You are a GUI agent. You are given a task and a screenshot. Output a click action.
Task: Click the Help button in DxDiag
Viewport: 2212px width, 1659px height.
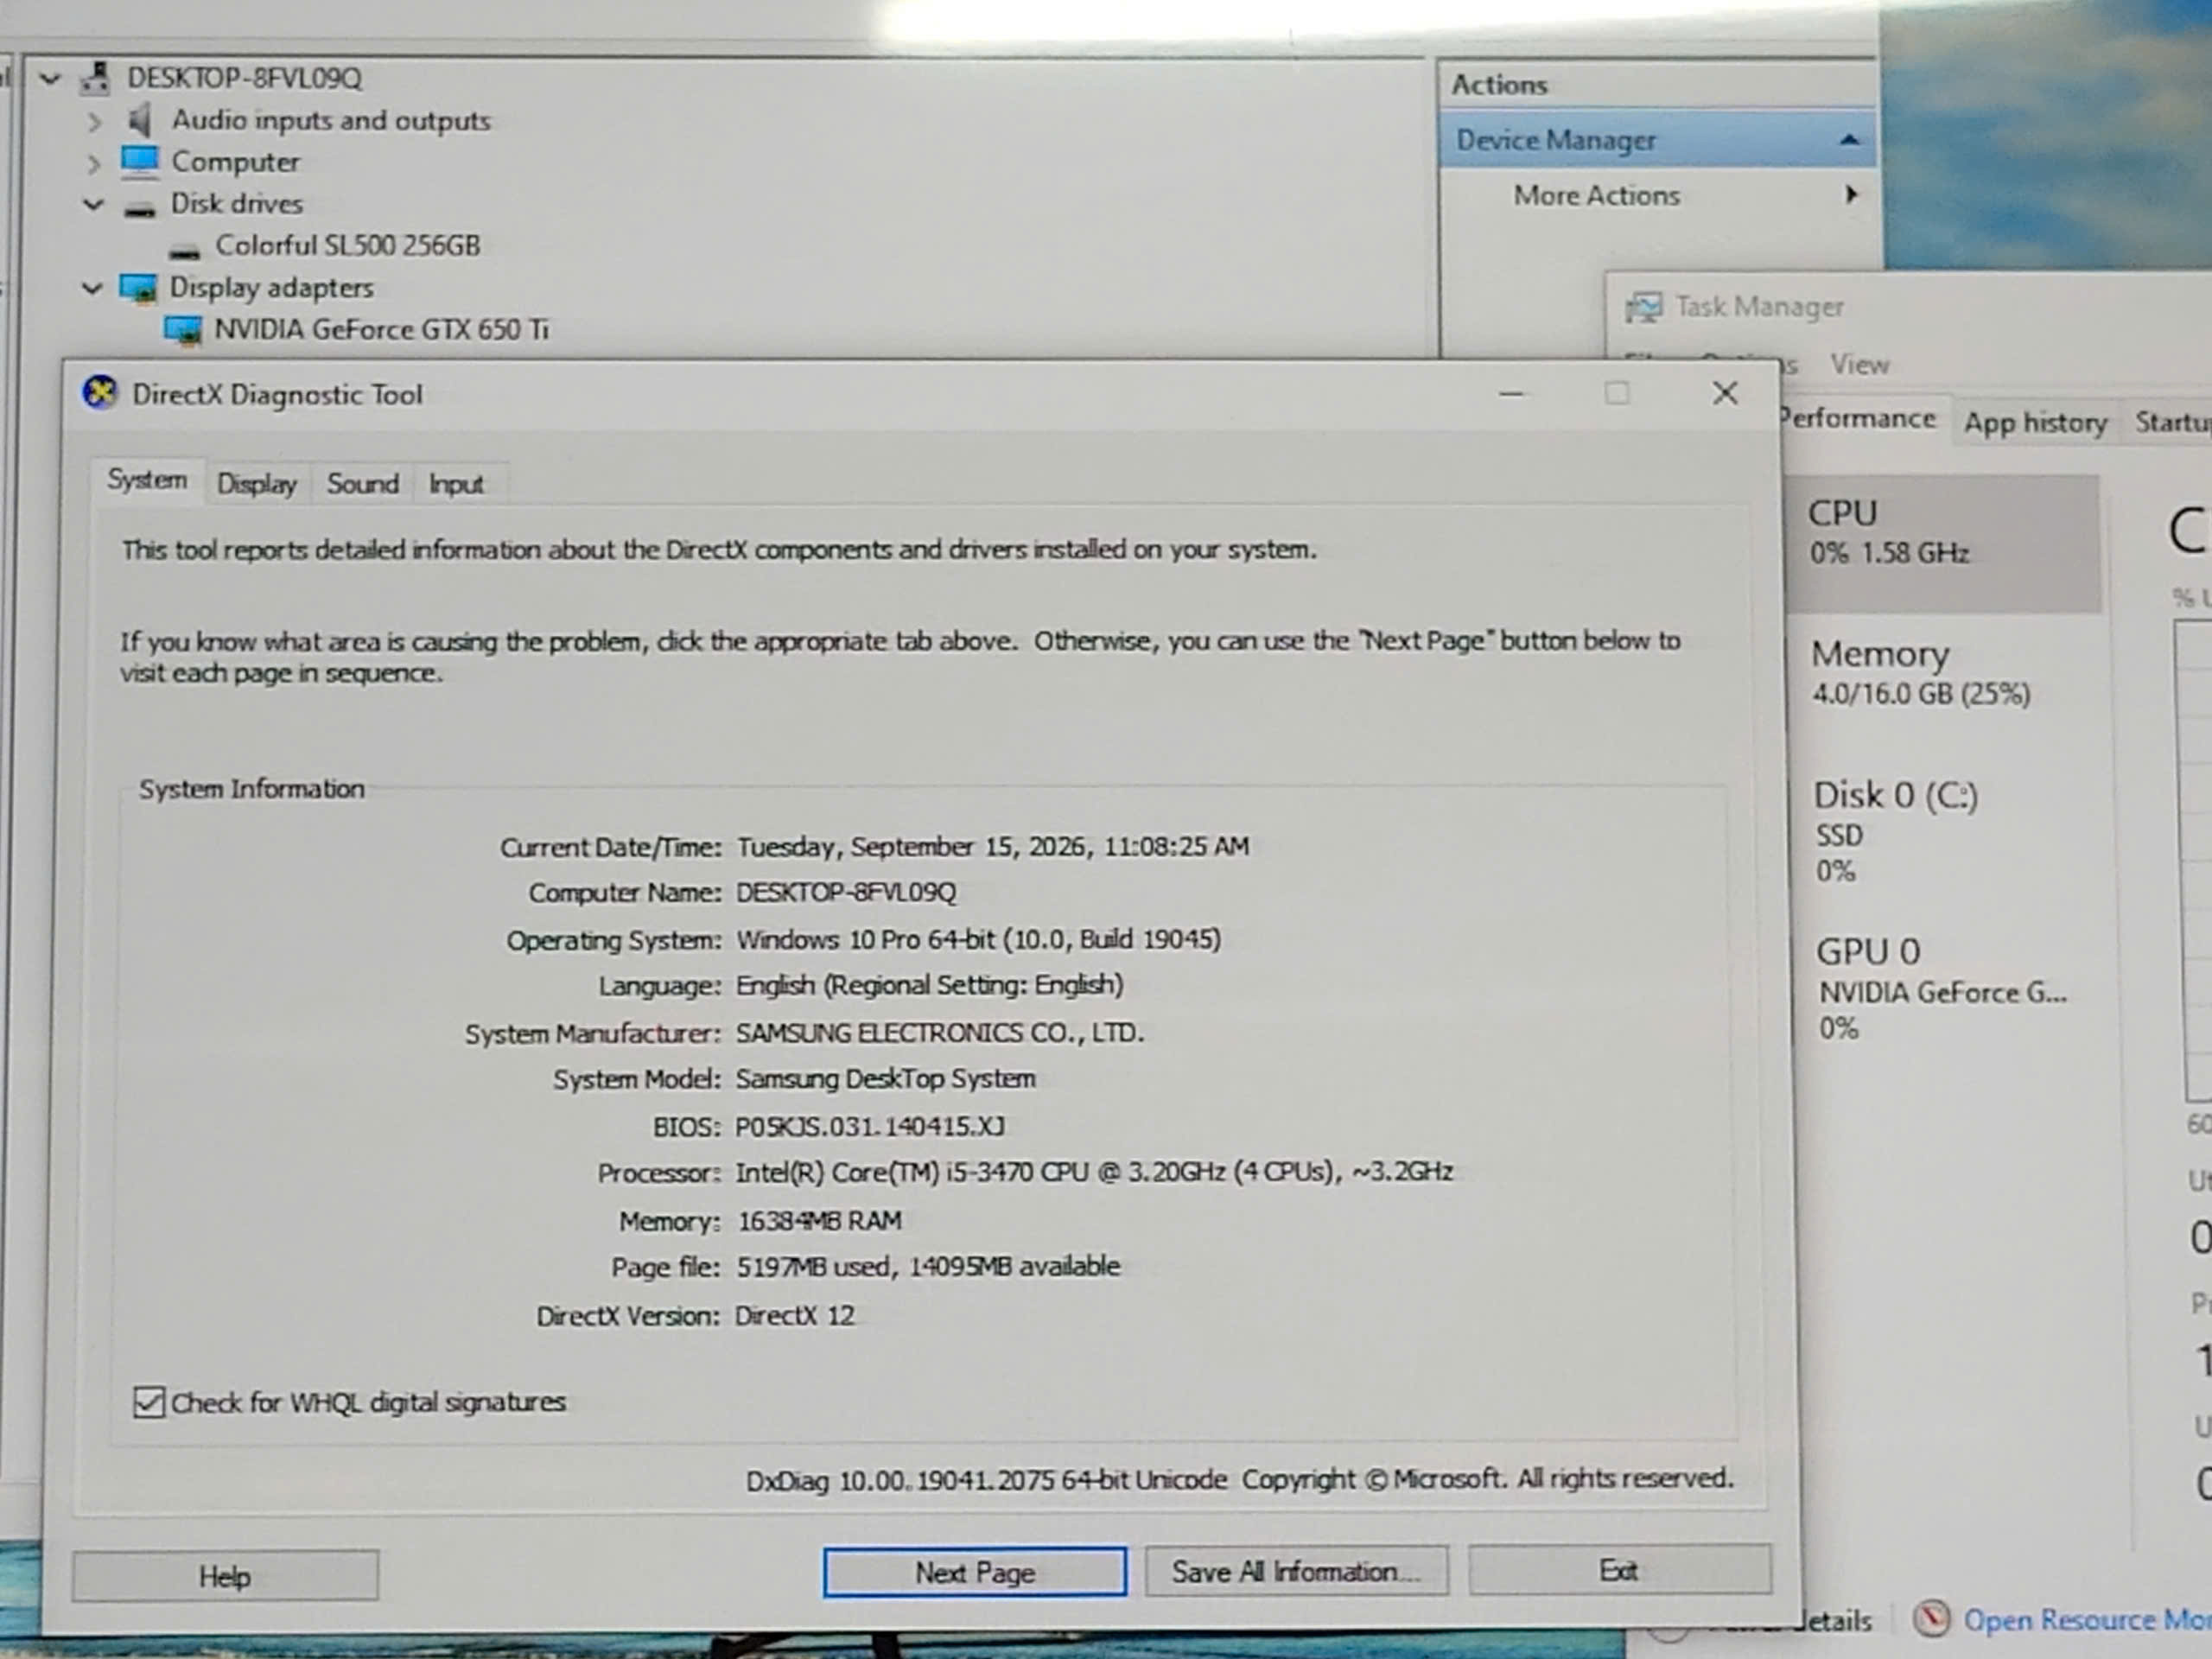[x=225, y=1576]
